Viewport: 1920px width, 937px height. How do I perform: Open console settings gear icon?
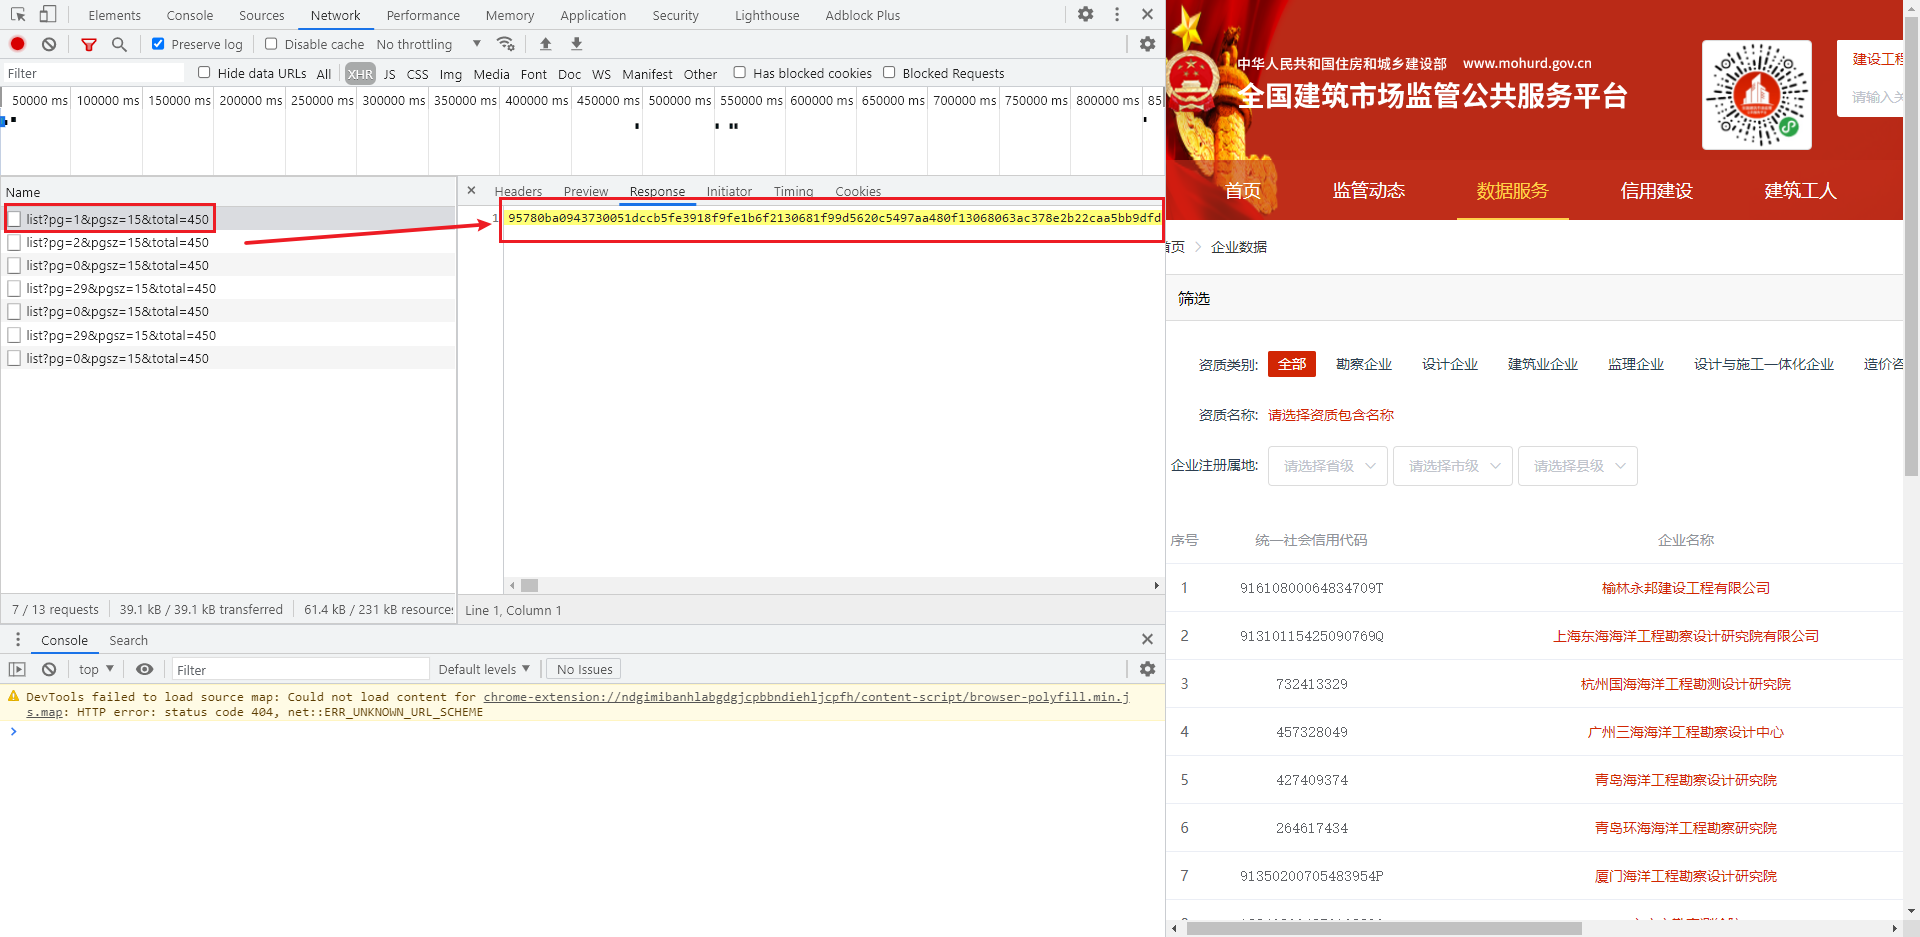tap(1147, 669)
